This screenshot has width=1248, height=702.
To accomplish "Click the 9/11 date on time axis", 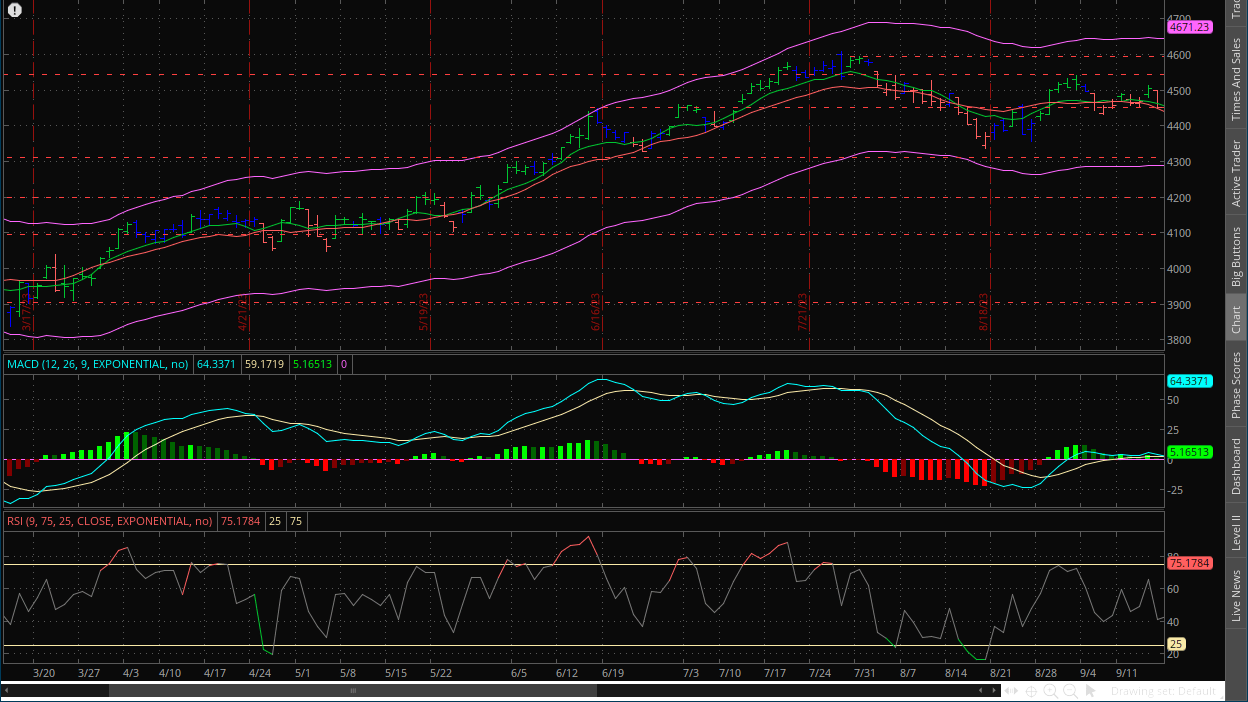I will click(1128, 674).
